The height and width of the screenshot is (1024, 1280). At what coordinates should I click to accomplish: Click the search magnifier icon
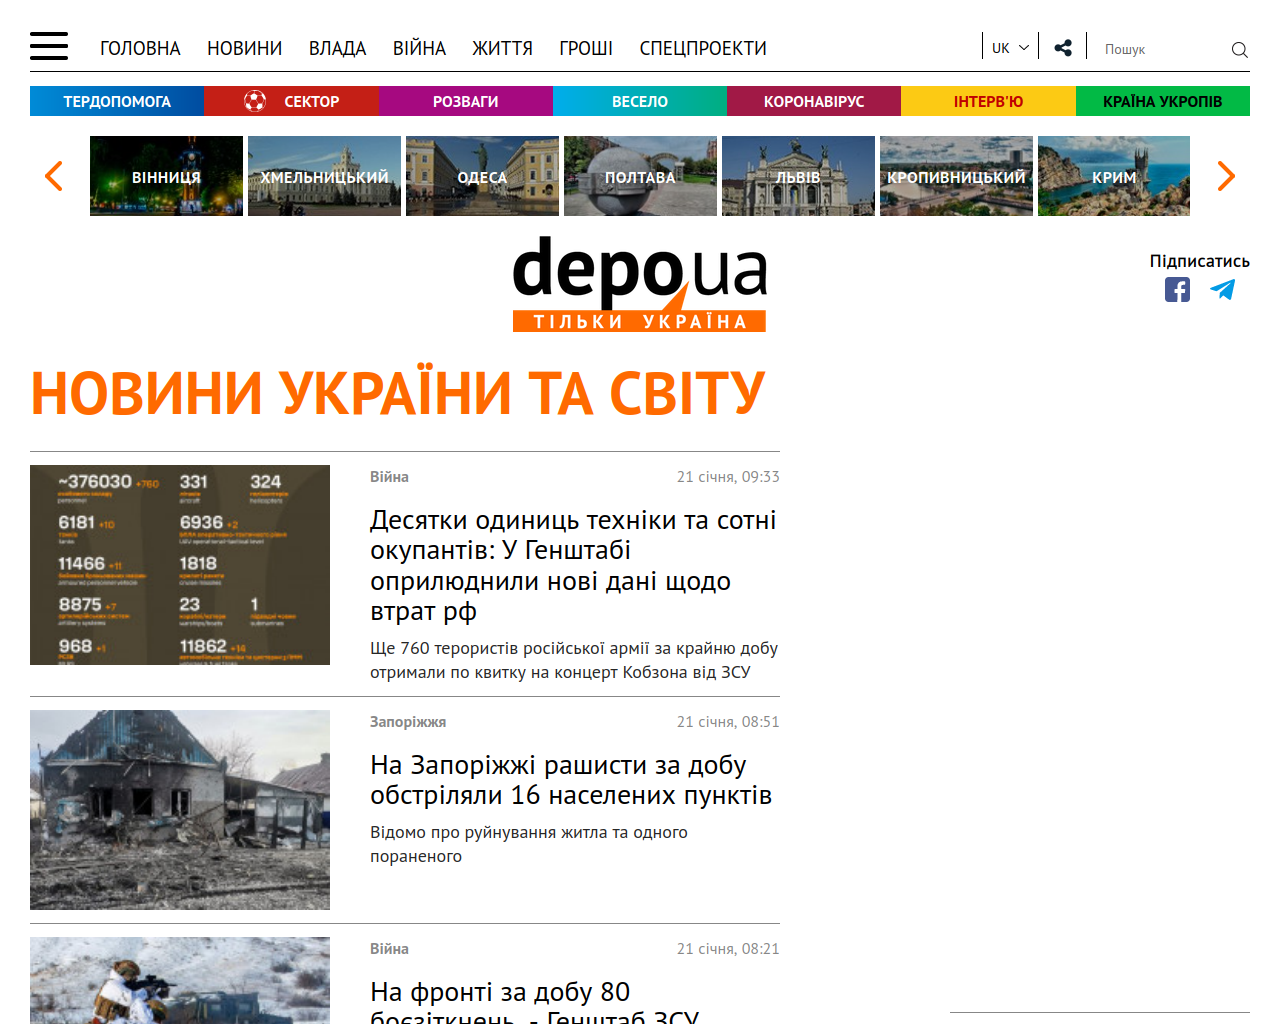[1240, 49]
